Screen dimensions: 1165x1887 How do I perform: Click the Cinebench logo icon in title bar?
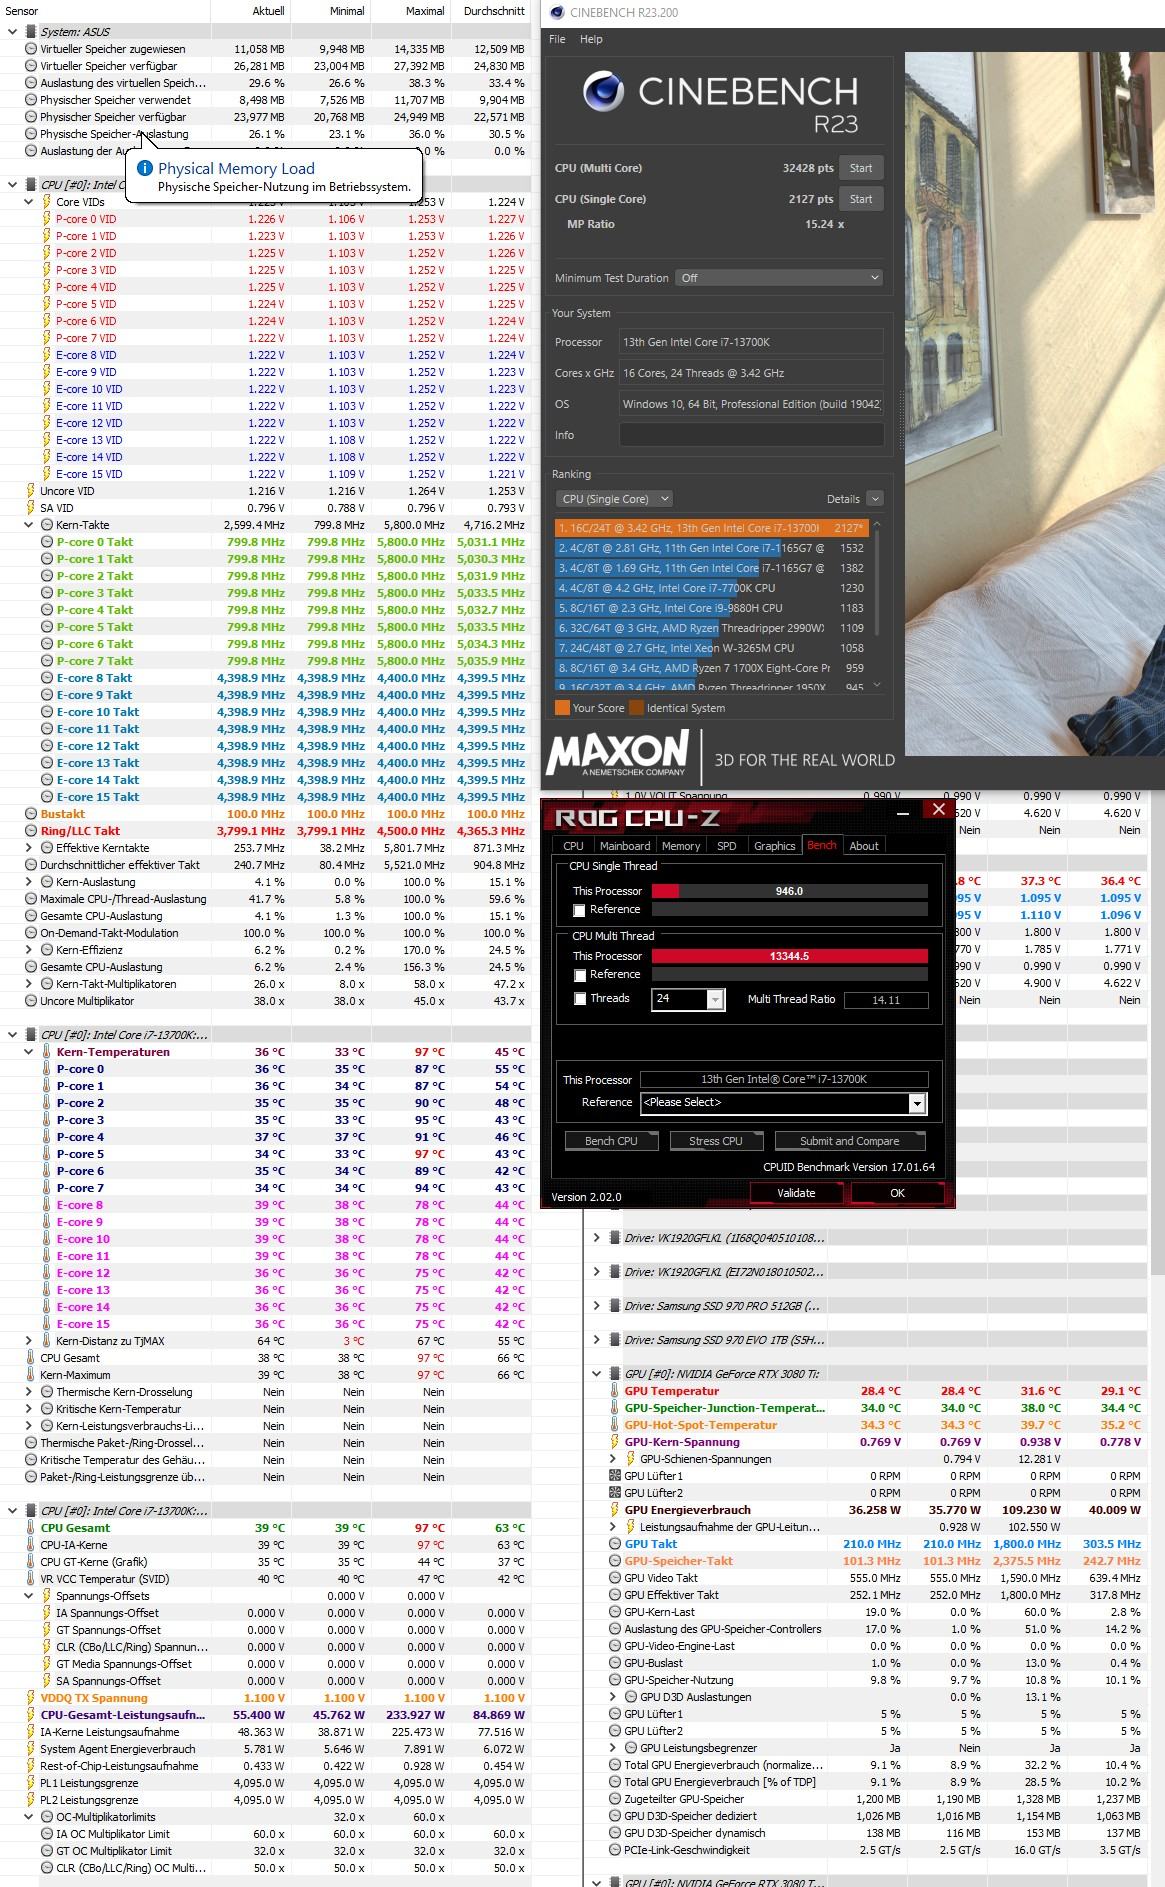557,13
